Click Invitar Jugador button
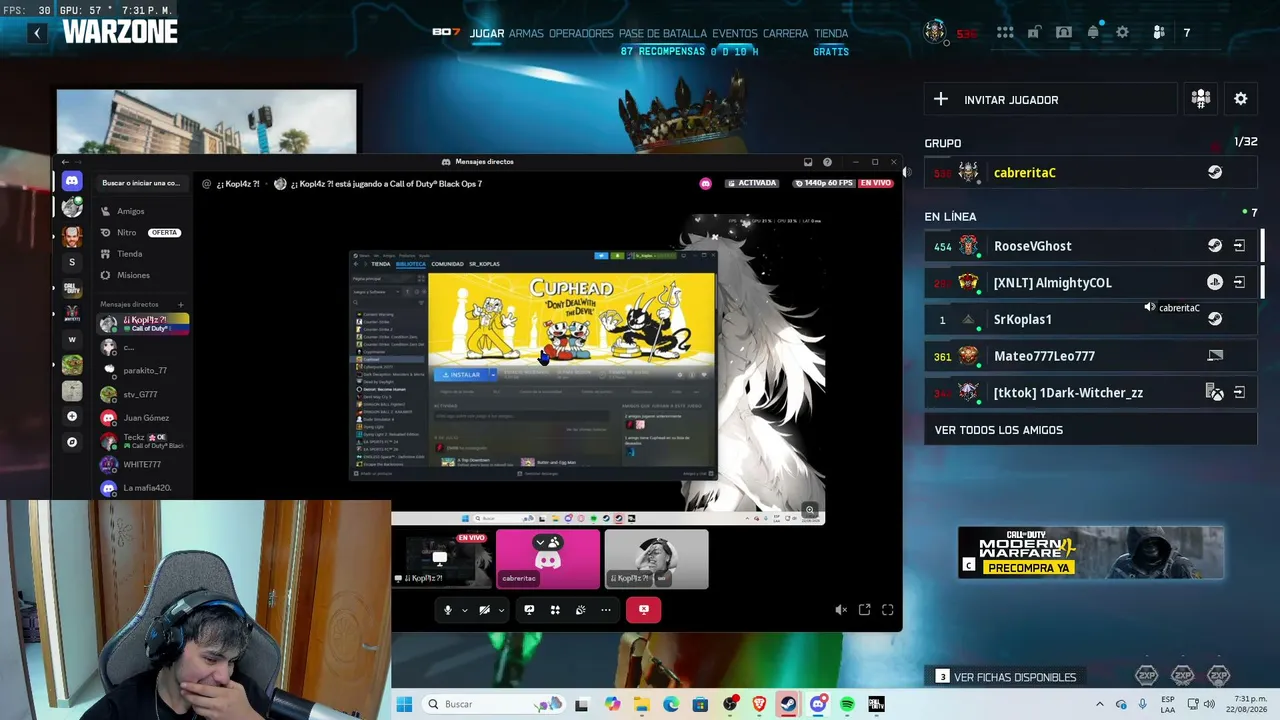 point(1050,99)
